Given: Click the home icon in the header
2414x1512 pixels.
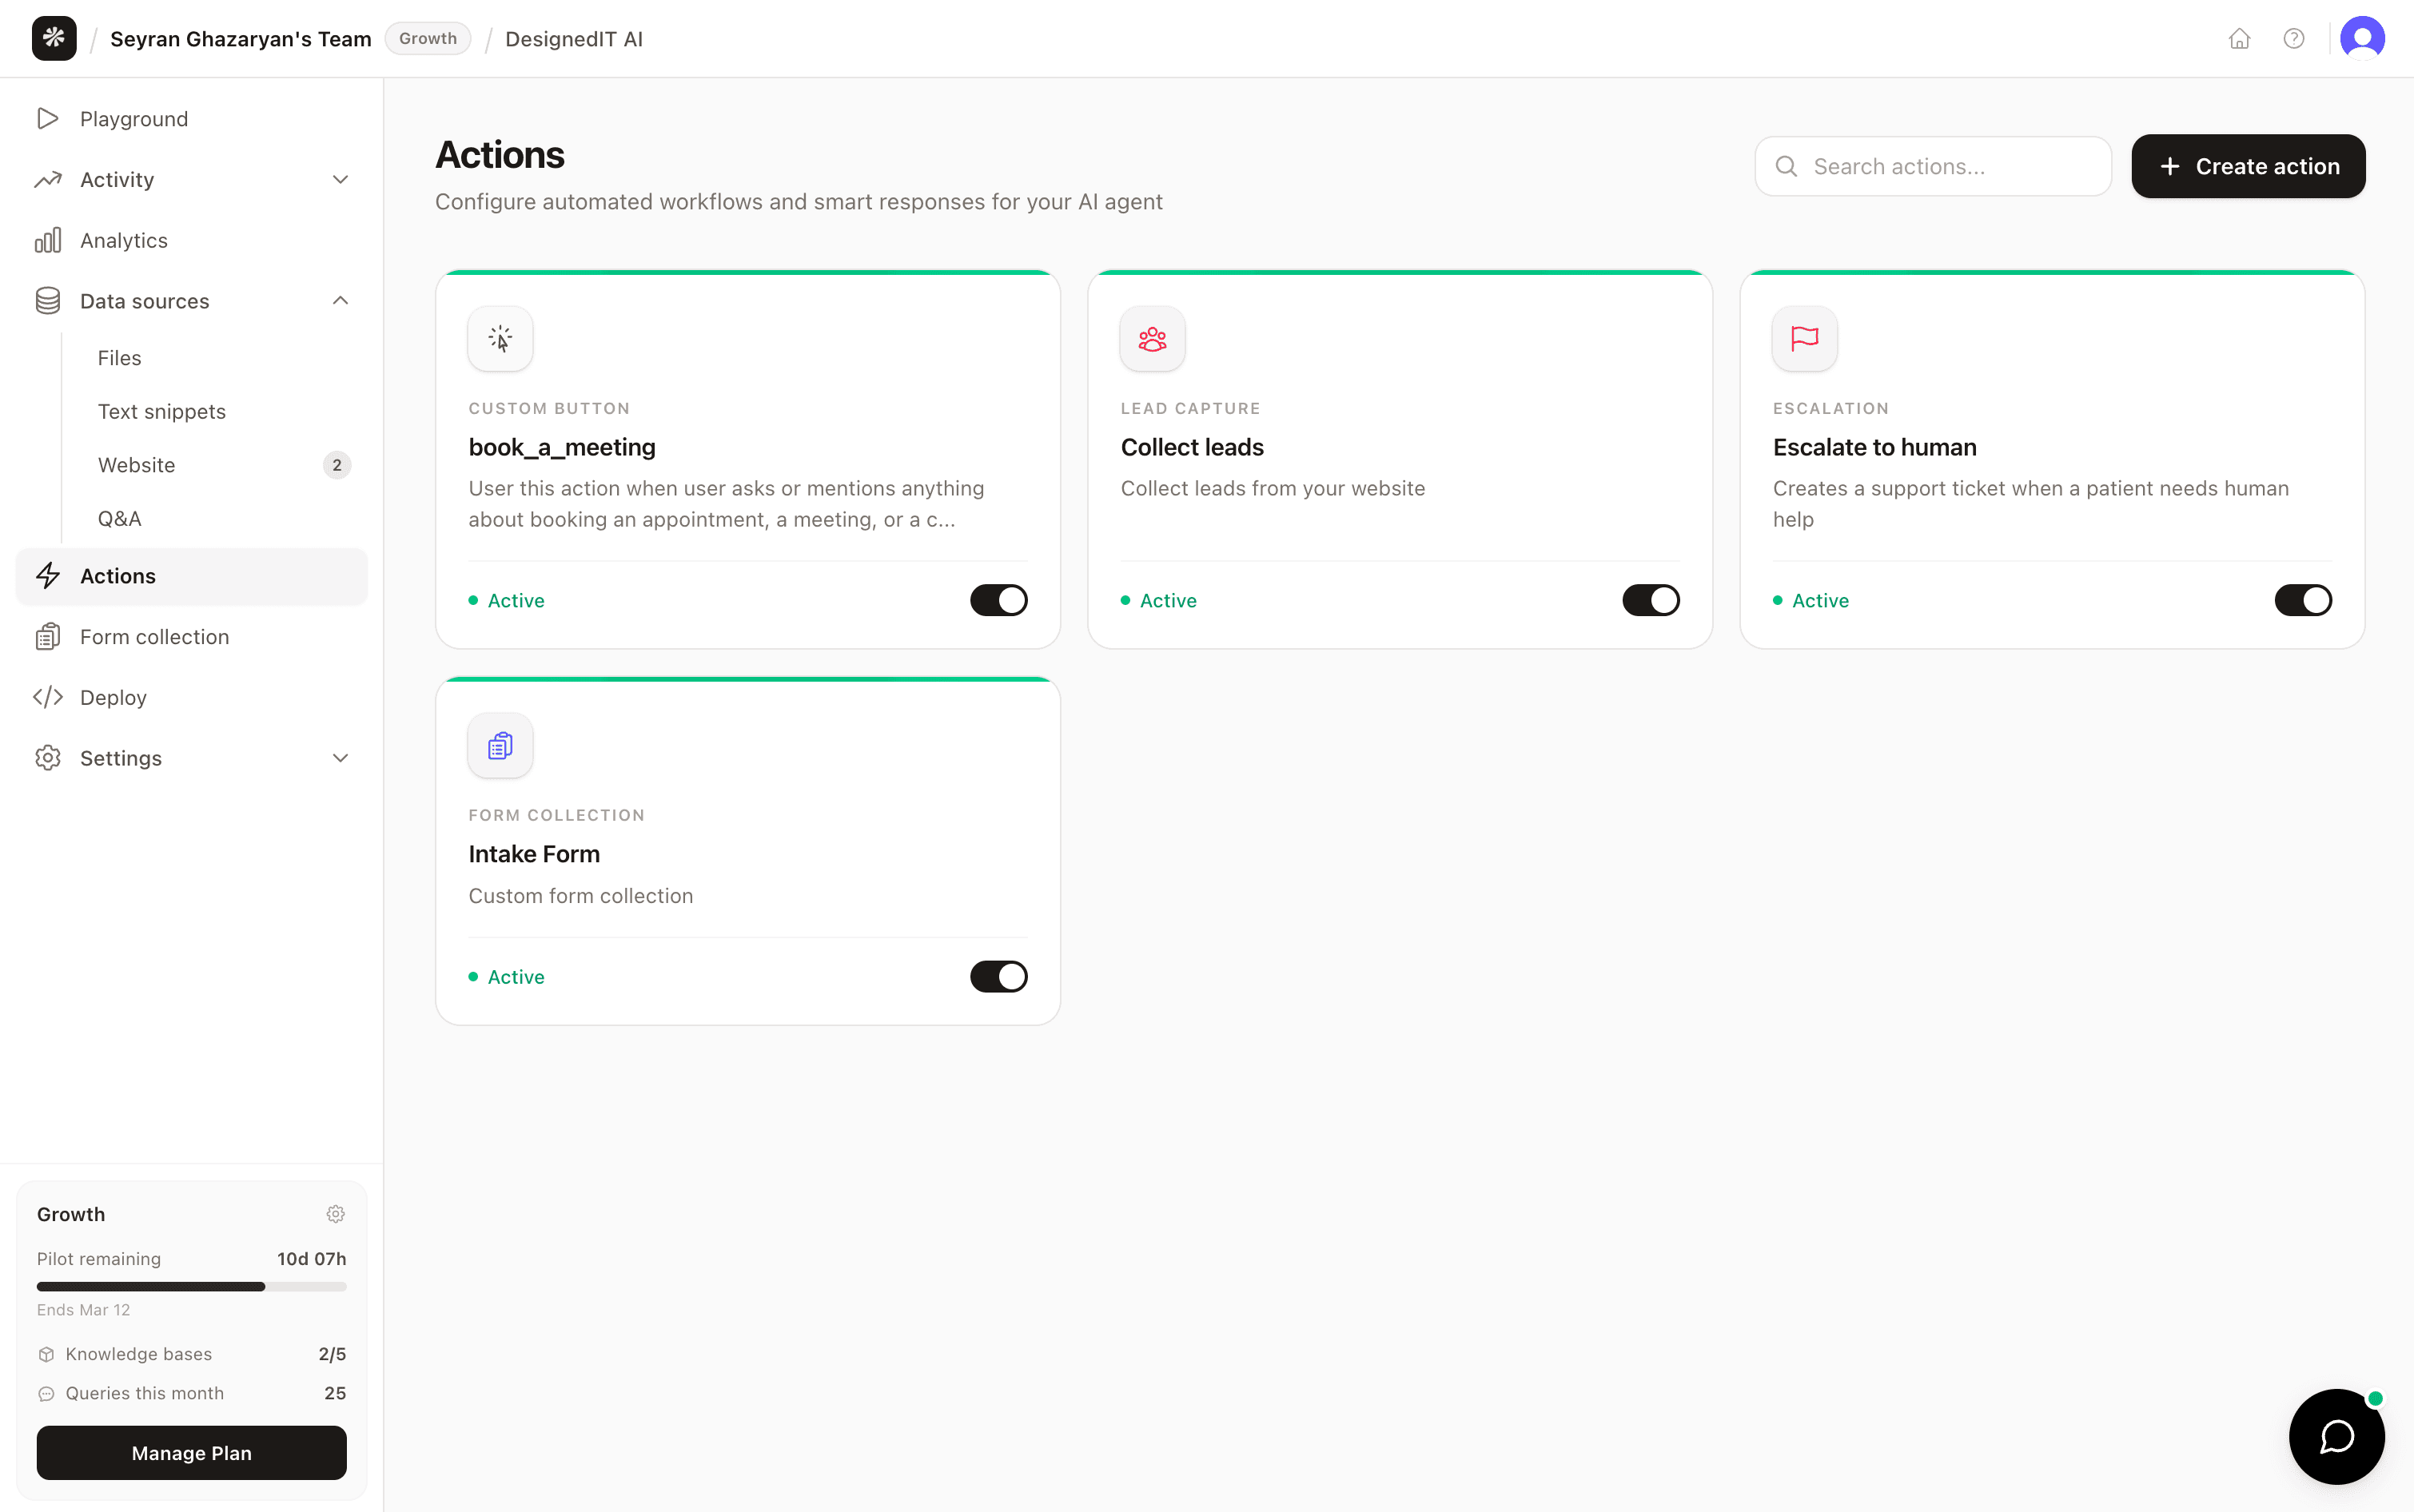Looking at the screenshot, I should click(x=2239, y=39).
